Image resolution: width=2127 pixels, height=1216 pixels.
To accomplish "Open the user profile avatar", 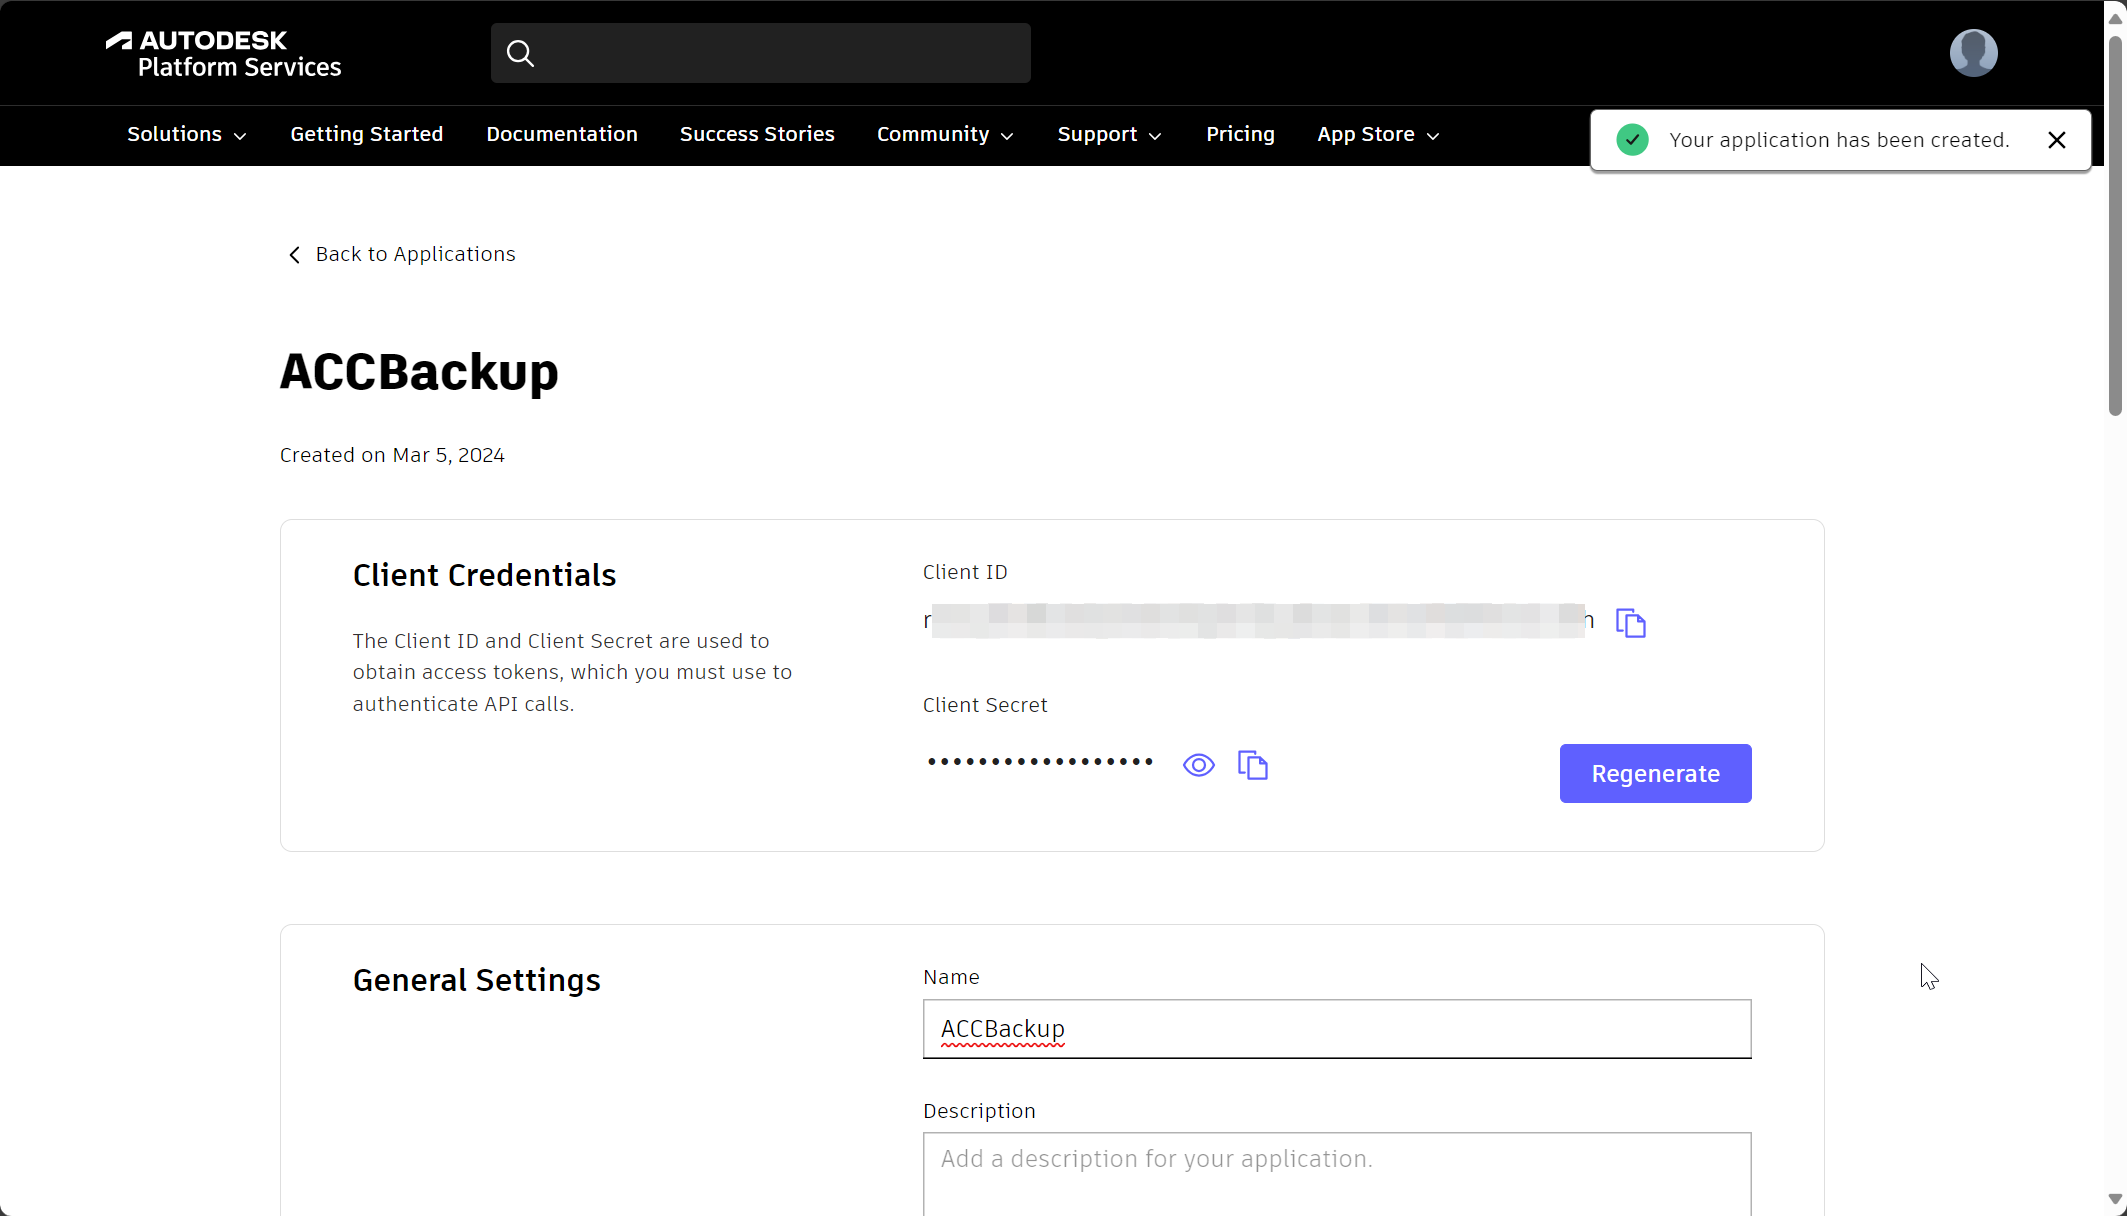I will click(x=1973, y=53).
